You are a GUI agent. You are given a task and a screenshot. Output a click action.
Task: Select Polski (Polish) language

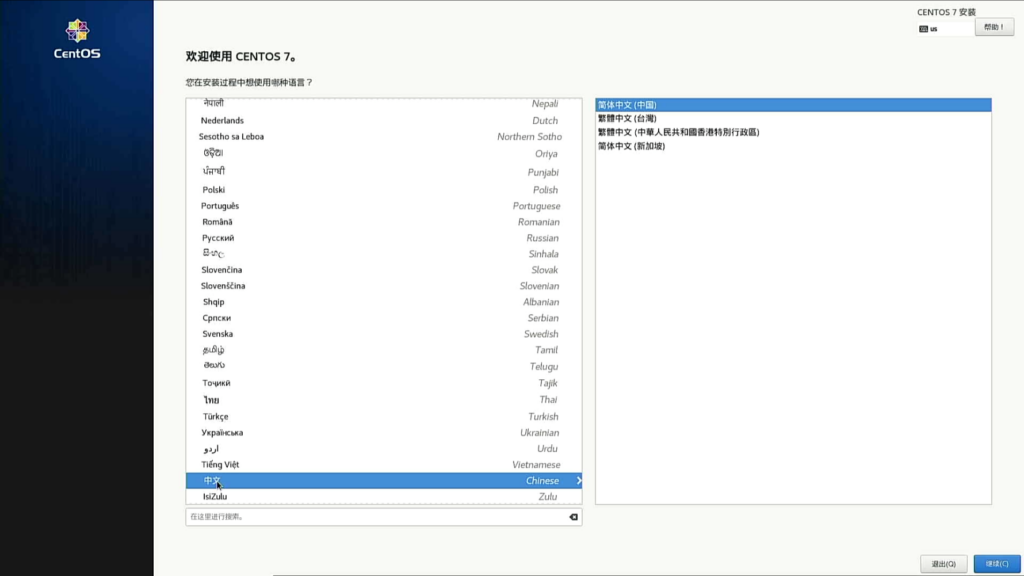[x=383, y=189]
